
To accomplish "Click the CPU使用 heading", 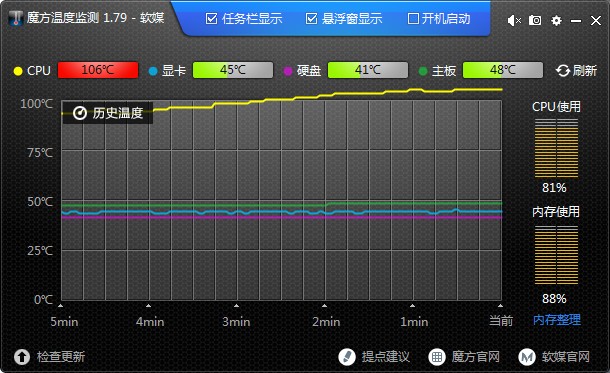I will (556, 107).
